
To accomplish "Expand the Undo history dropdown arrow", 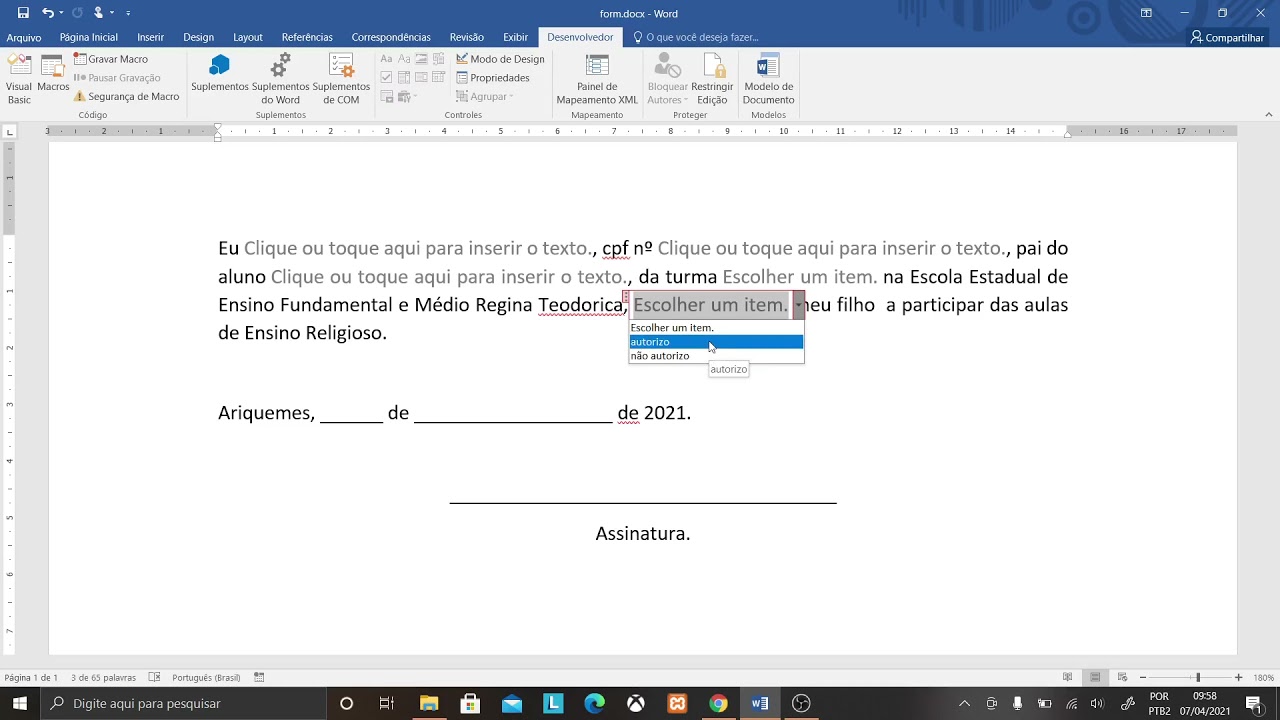I will pyautogui.click(x=61, y=13).
